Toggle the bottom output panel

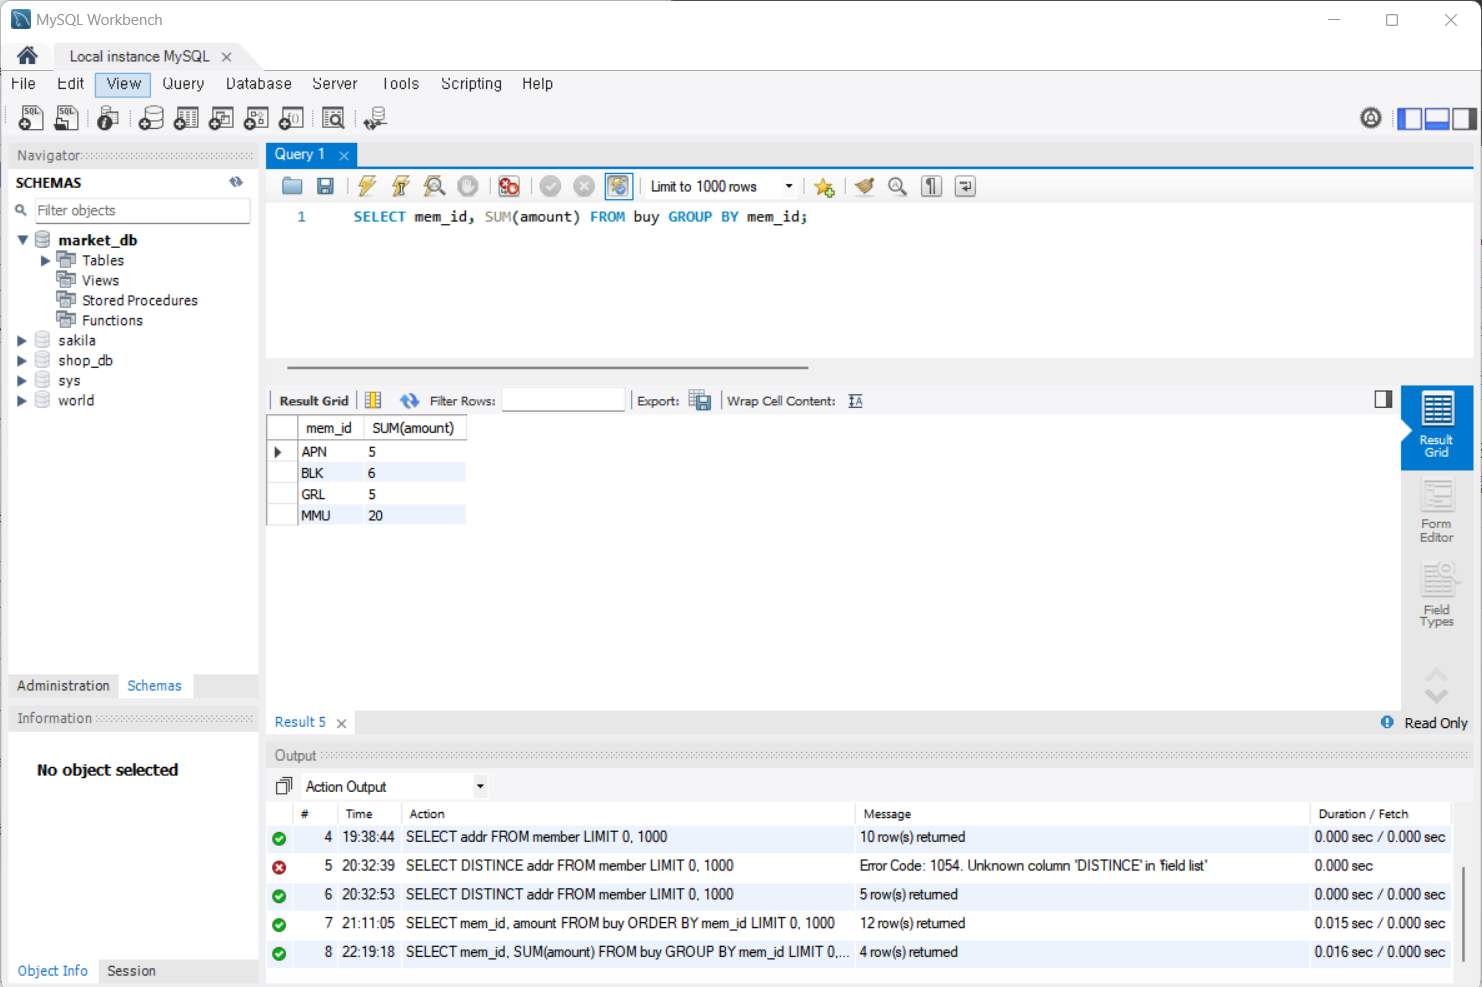point(1437,118)
